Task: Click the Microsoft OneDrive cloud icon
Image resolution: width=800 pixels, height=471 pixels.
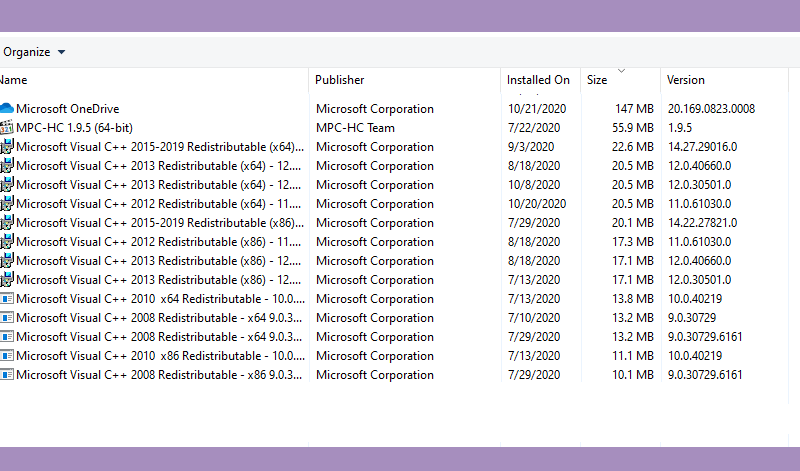Action: coord(7,109)
